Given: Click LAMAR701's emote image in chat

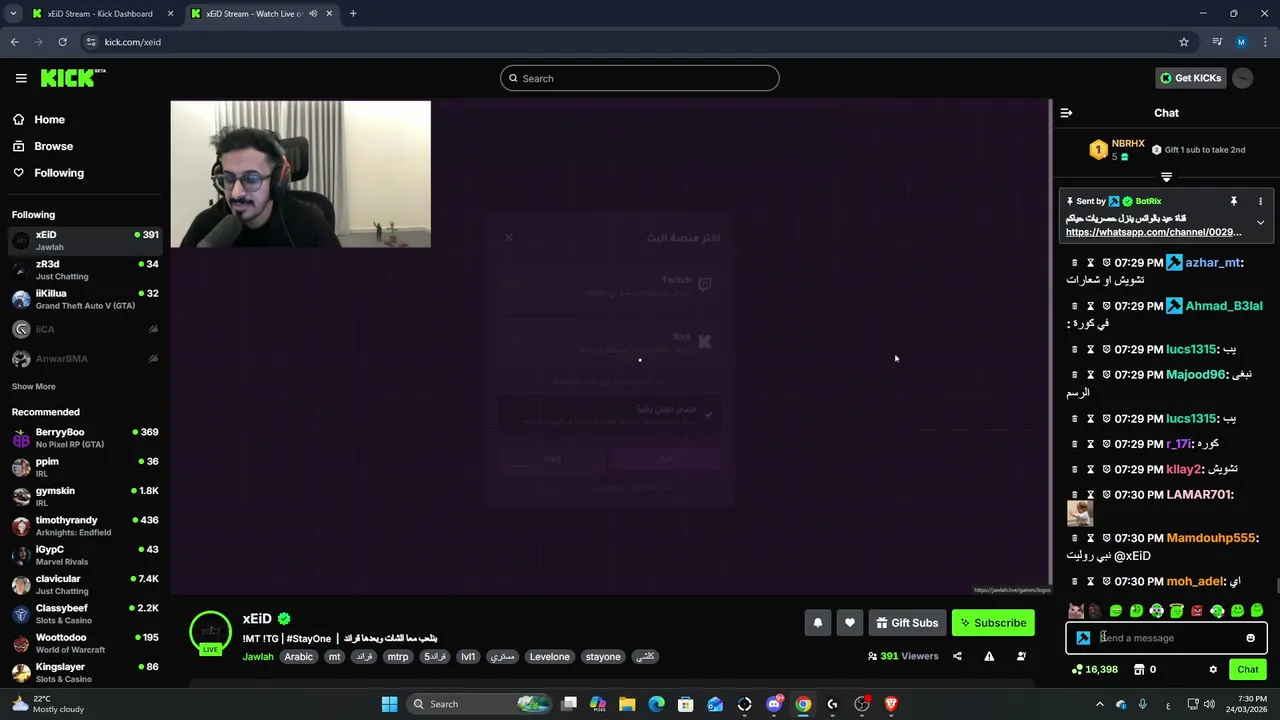Looking at the screenshot, I should [1080, 513].
